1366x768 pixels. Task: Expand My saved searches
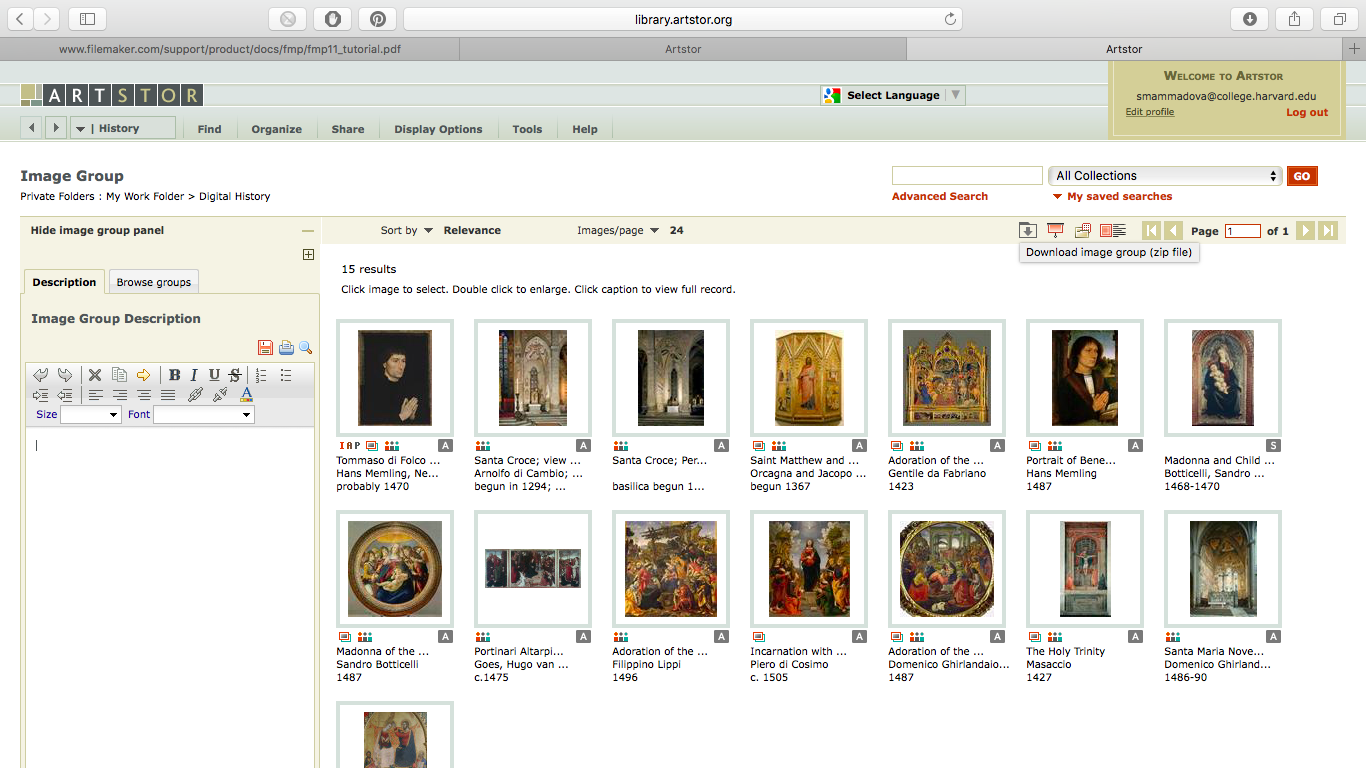(x=1112, y=196)
